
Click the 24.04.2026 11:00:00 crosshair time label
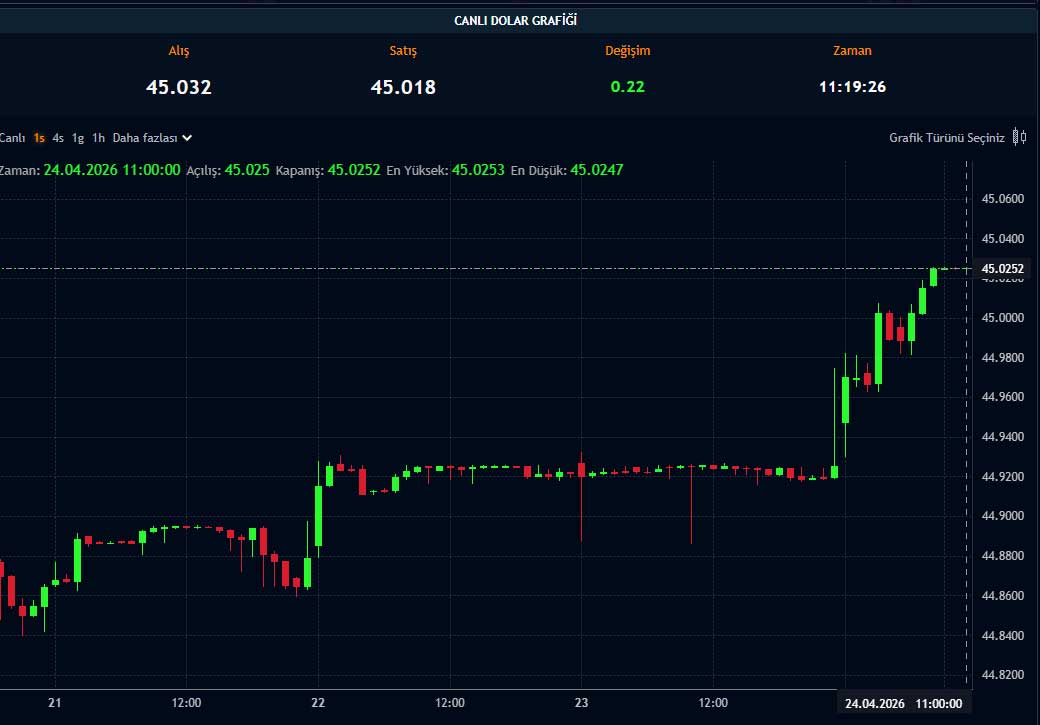(x=903, y=704)
